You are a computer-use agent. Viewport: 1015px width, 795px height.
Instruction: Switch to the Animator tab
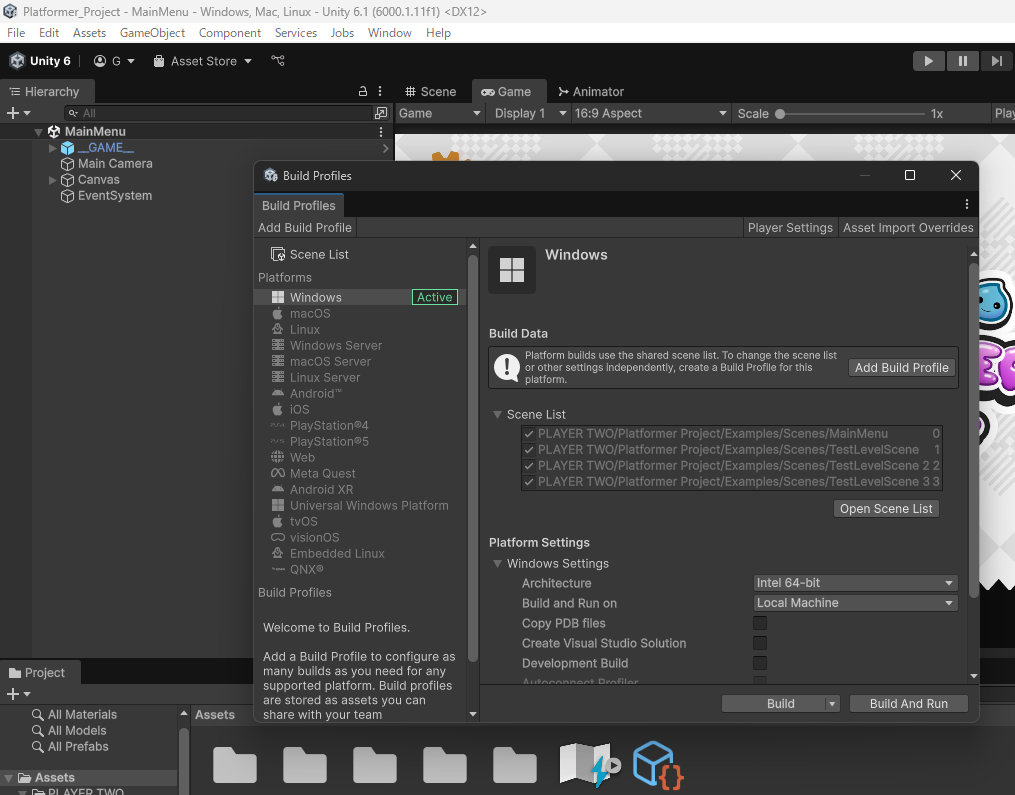click(590, 91)
